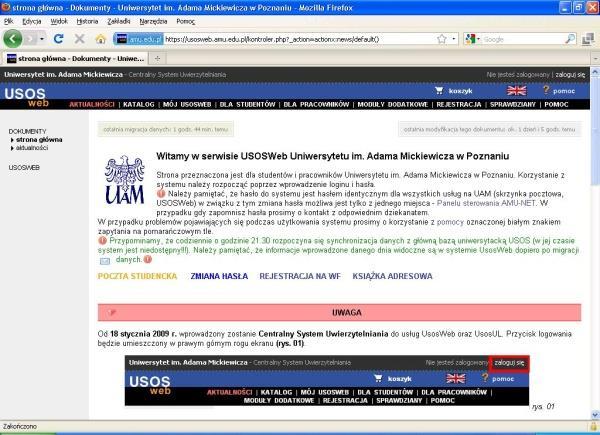Select 'aktualności' in the sidebar

pos(32,148)
